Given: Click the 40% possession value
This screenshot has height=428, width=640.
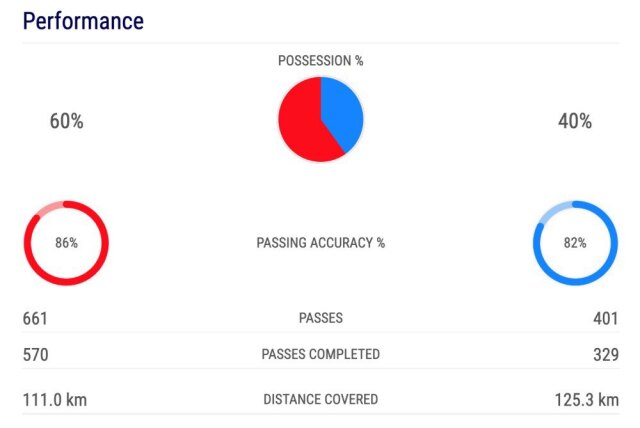Looking at the screenshot, I should coord(574,121).
